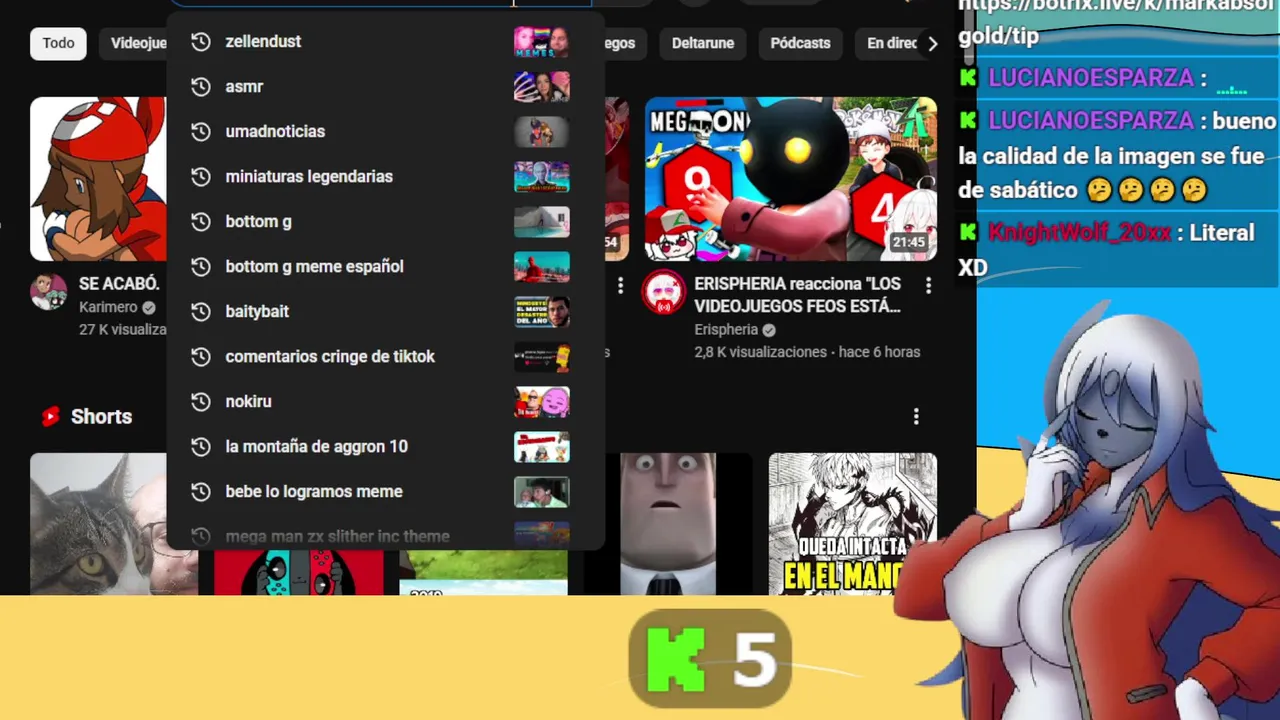Play the ERISPHERIA reacciona video thumbnail
The width and height of the screenshot is (1280, 720).
(x=791, y=179)
